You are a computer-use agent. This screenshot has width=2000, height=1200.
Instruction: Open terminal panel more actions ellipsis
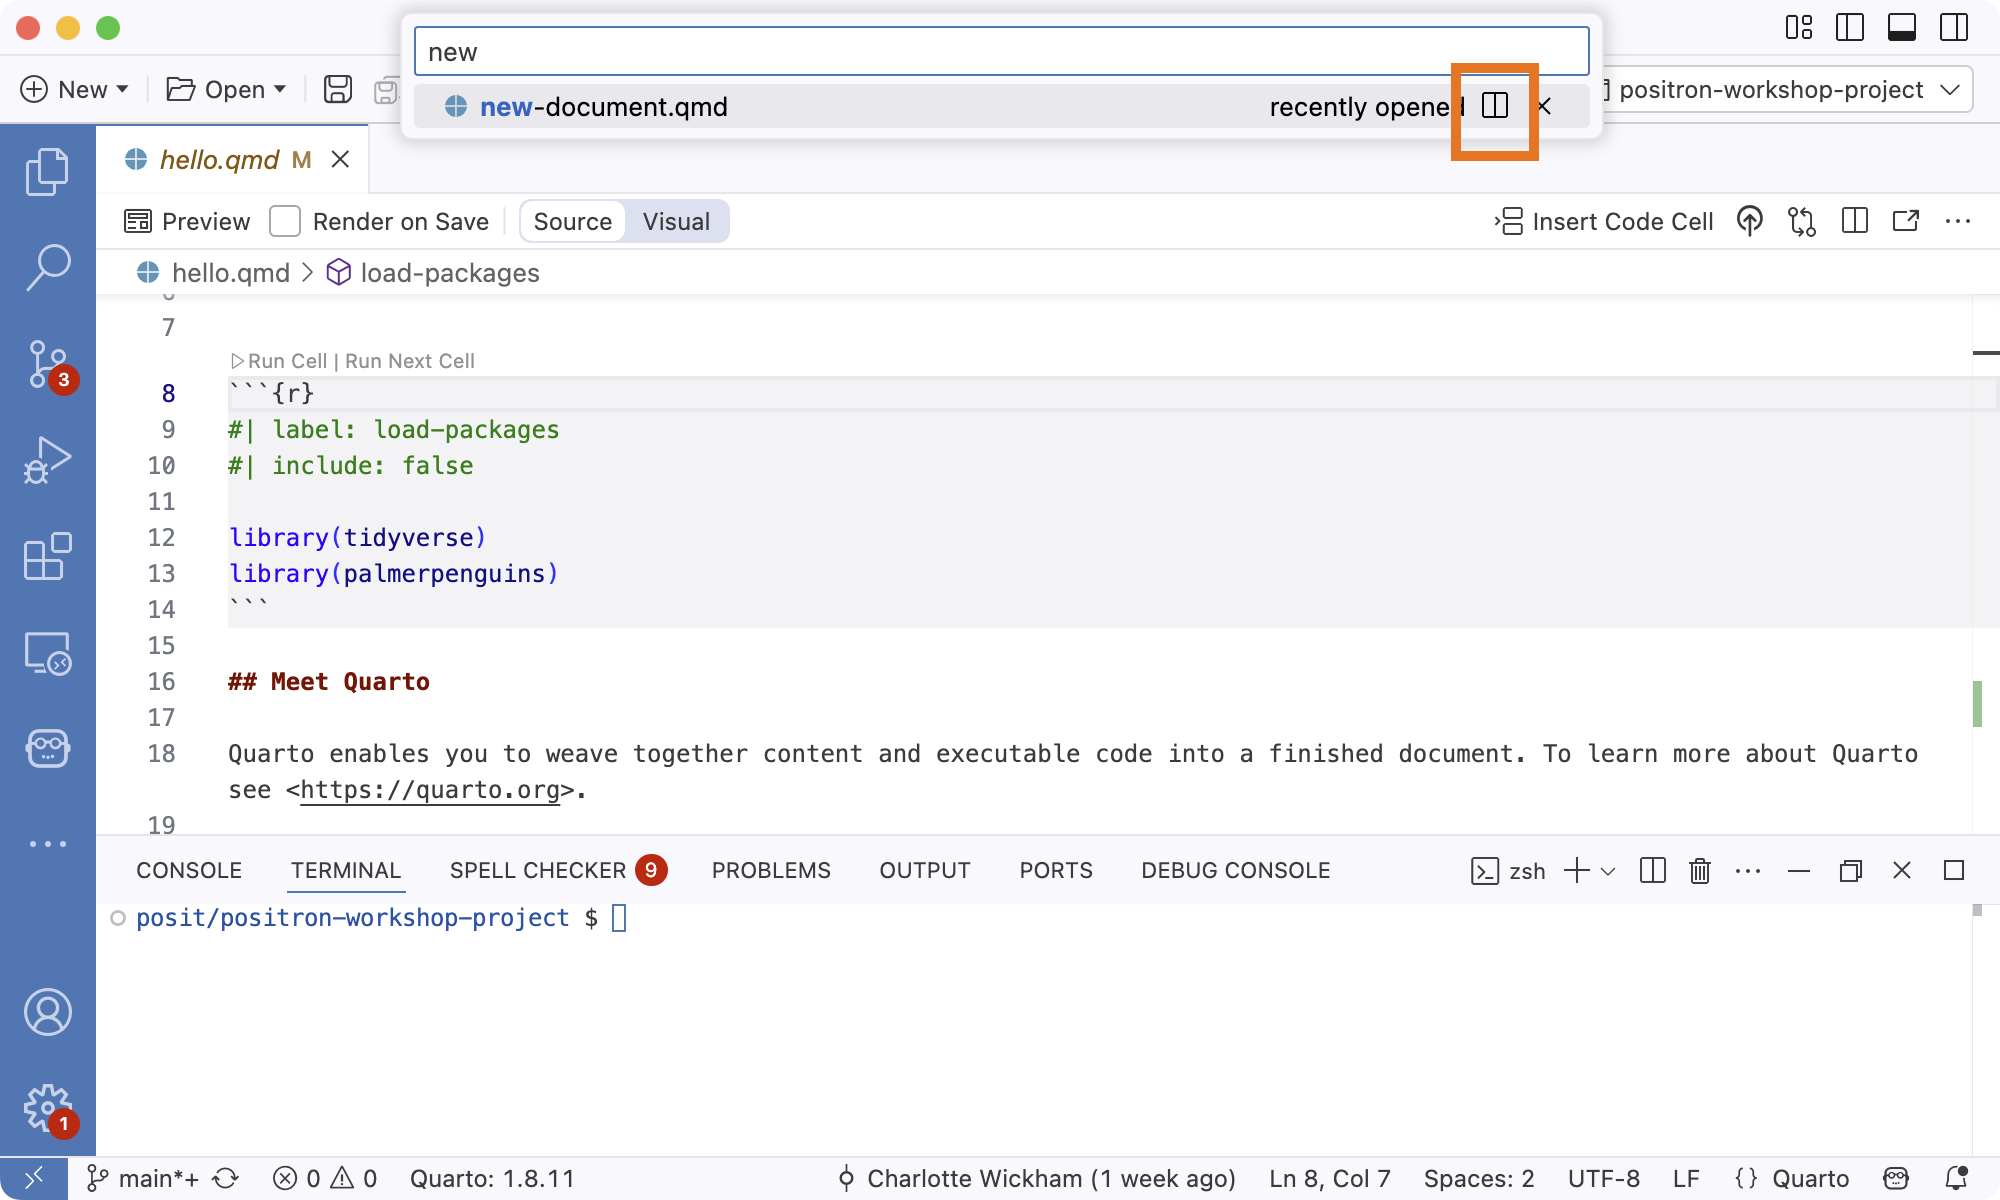(x=1748, y=870)
